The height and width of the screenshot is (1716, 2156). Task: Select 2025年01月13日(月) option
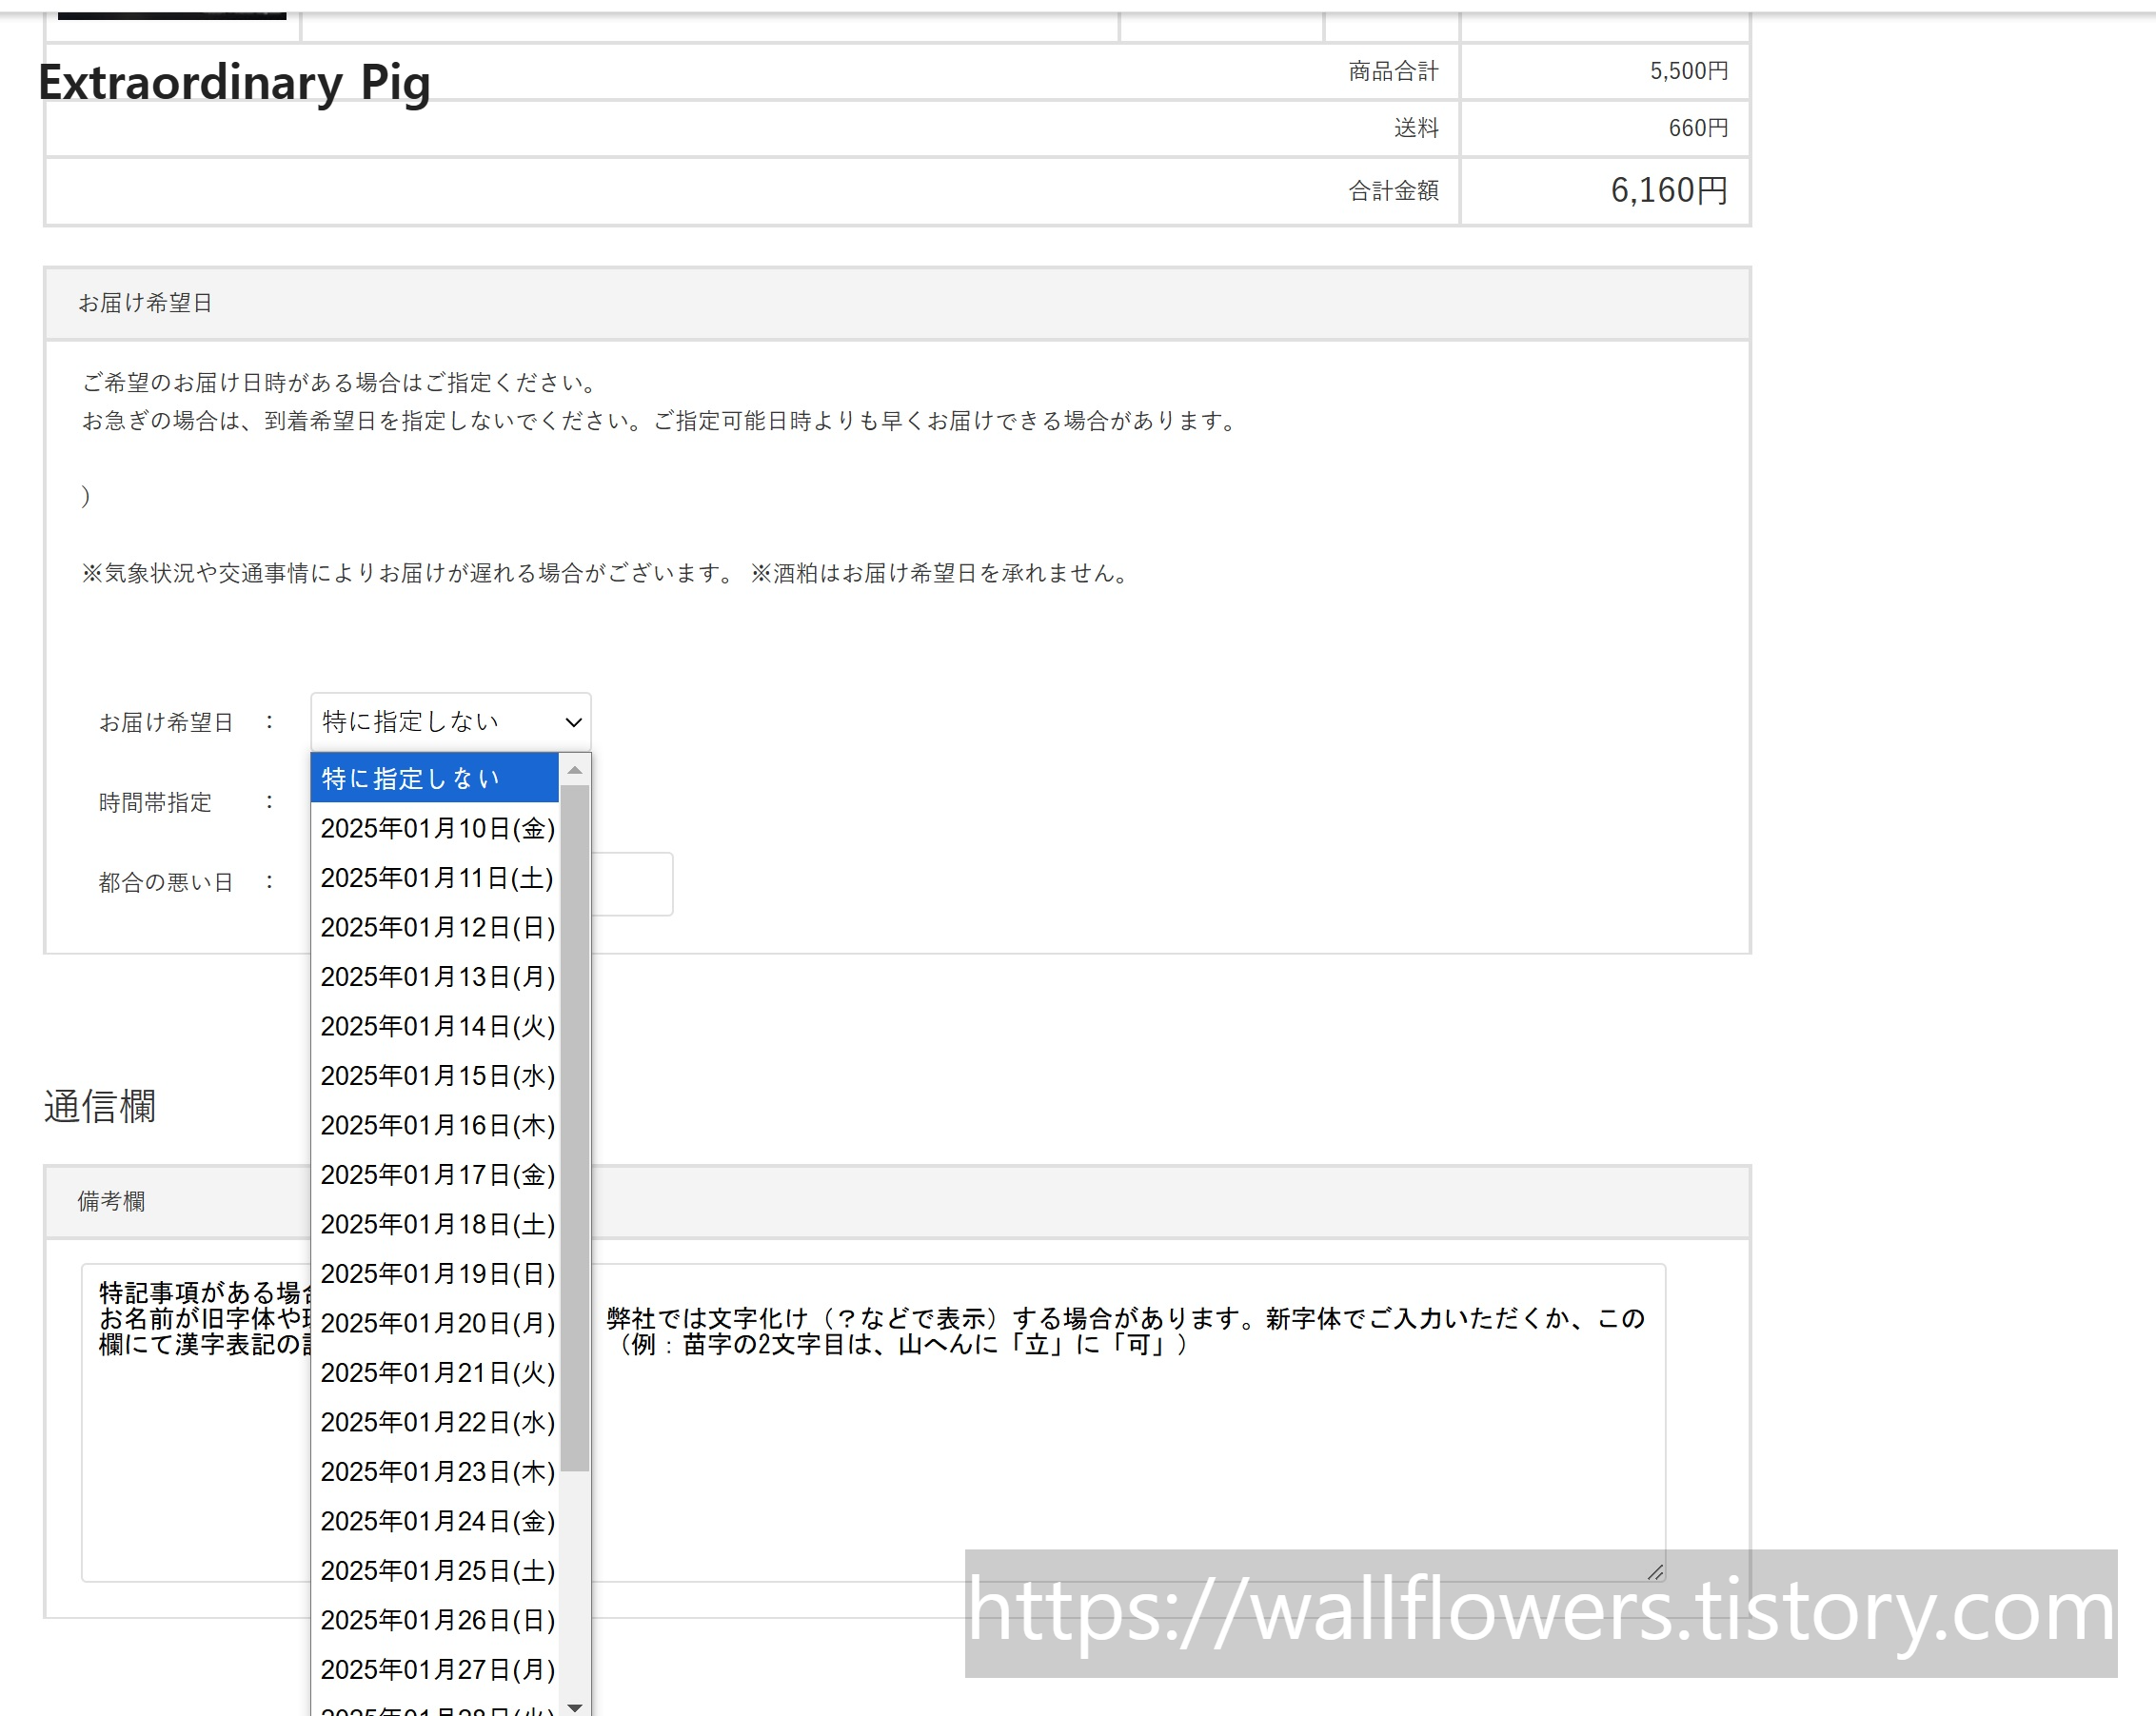point(436,976)
